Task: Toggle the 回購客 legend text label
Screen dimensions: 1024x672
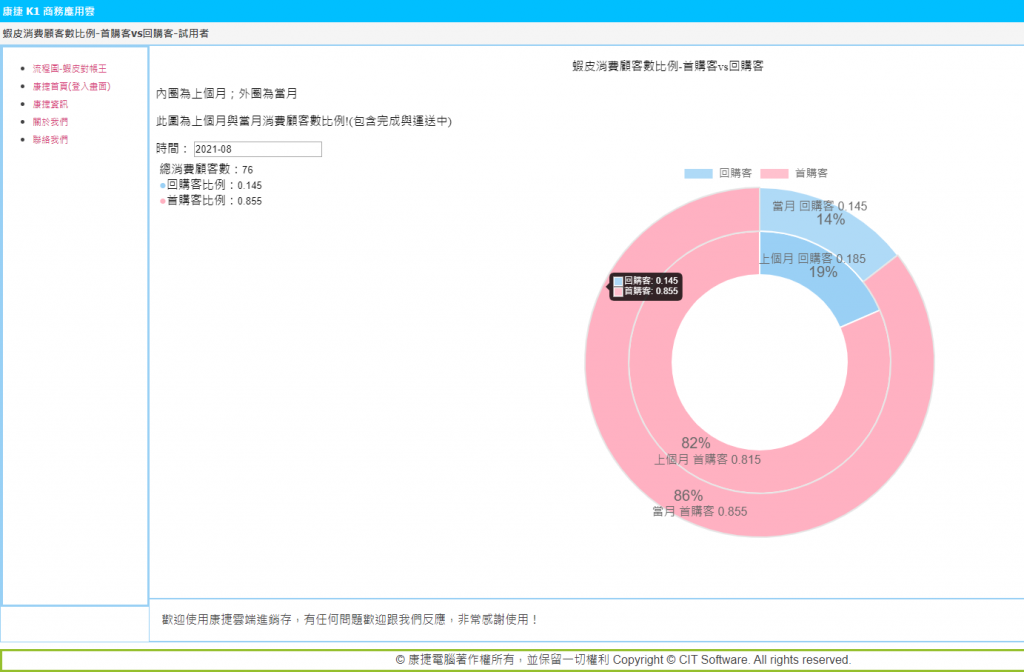Action: click(736, 173)
